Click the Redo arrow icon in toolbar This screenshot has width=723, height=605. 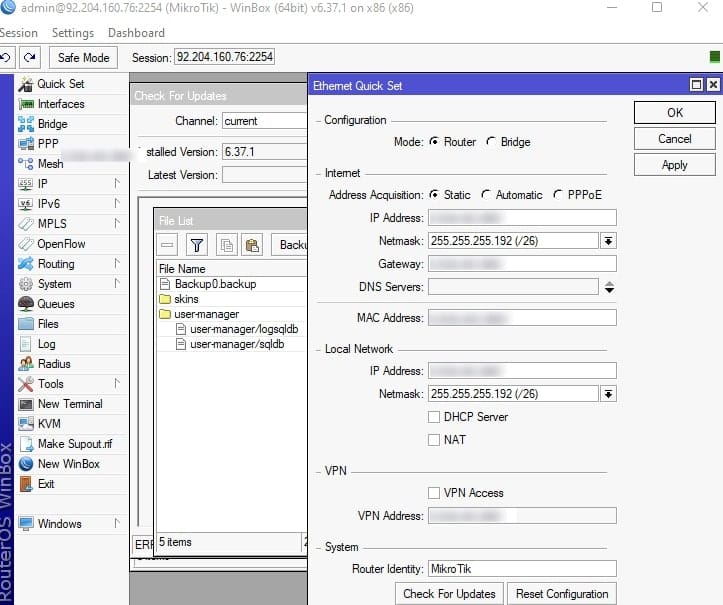click(30, 58)
